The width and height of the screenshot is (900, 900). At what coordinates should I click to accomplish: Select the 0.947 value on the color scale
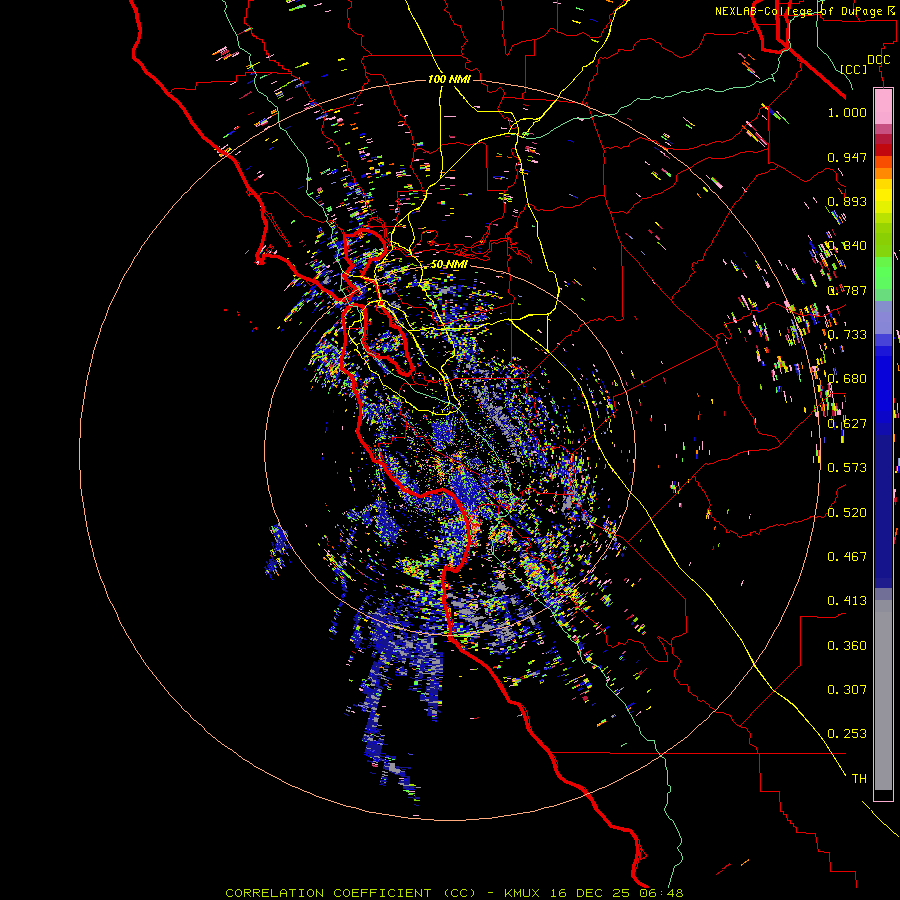pos(847,157)
